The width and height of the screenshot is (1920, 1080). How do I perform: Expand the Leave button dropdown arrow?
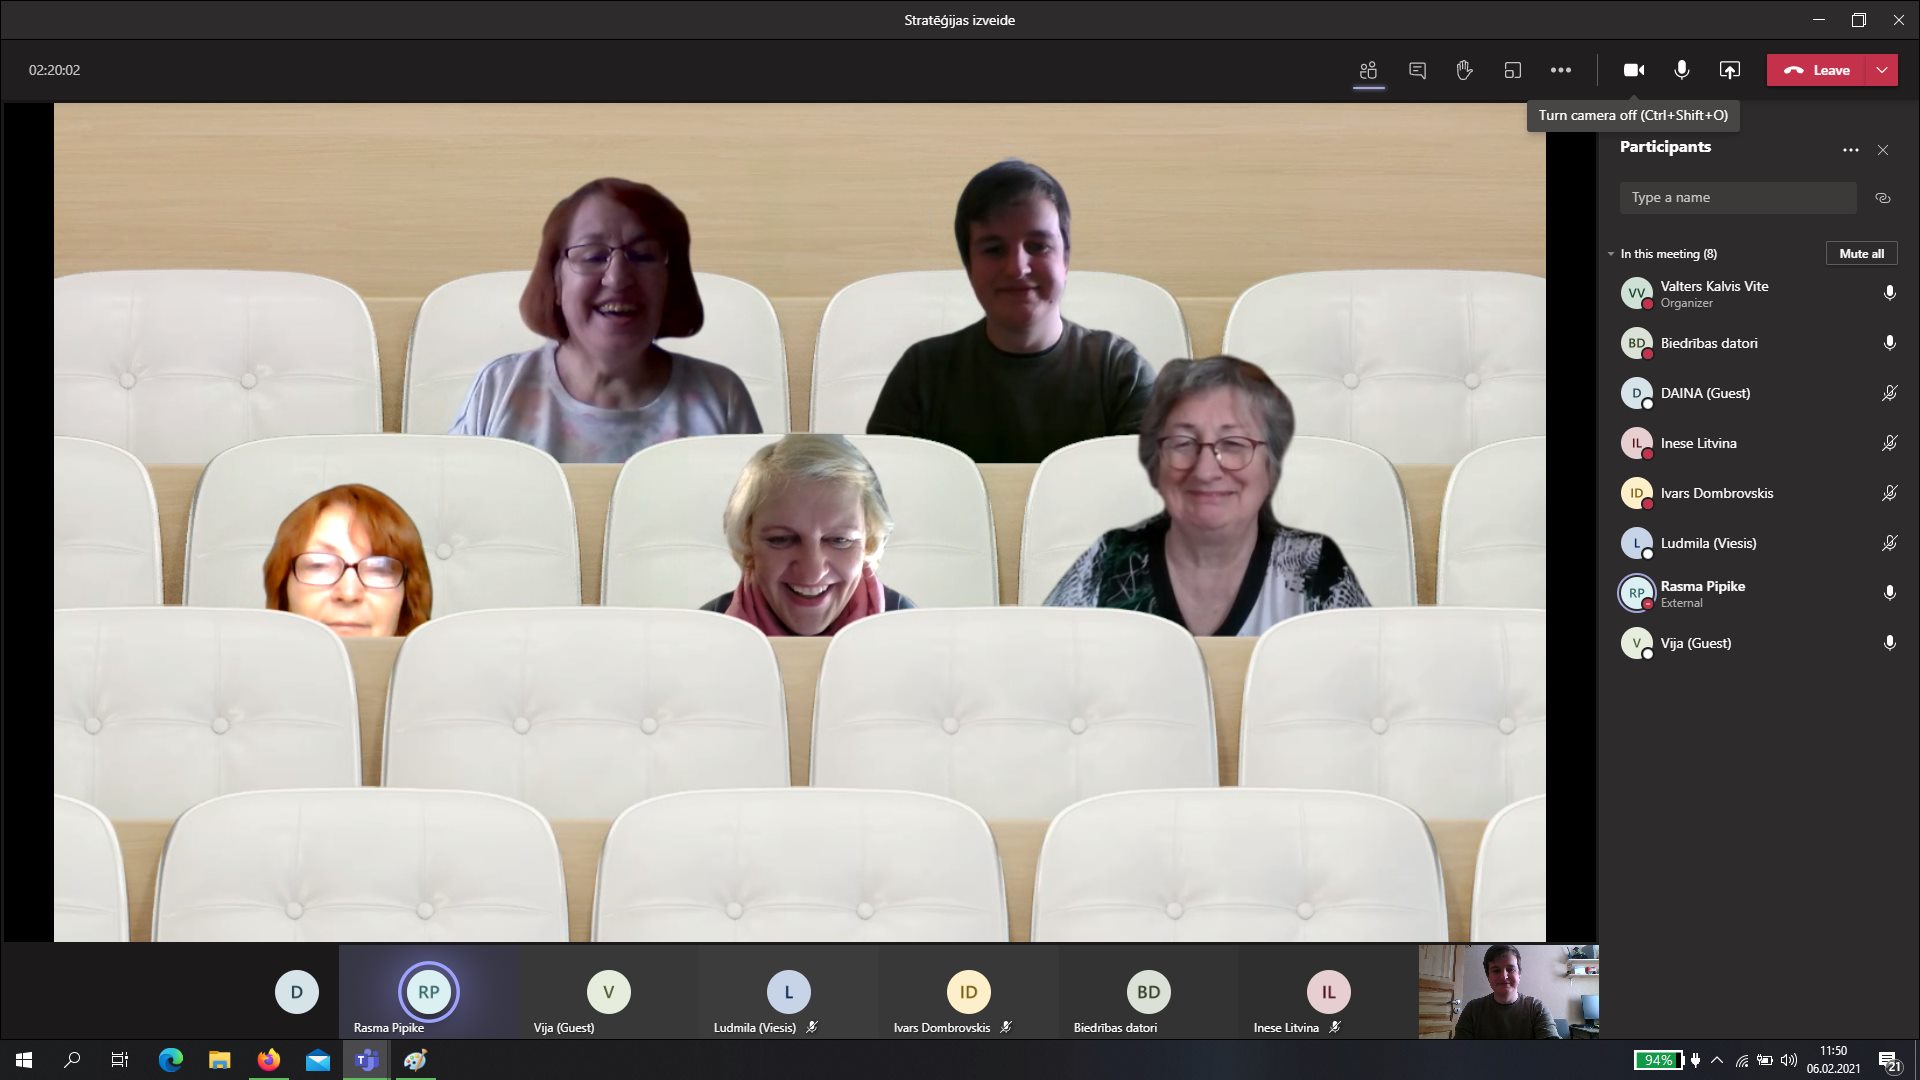1882,70
